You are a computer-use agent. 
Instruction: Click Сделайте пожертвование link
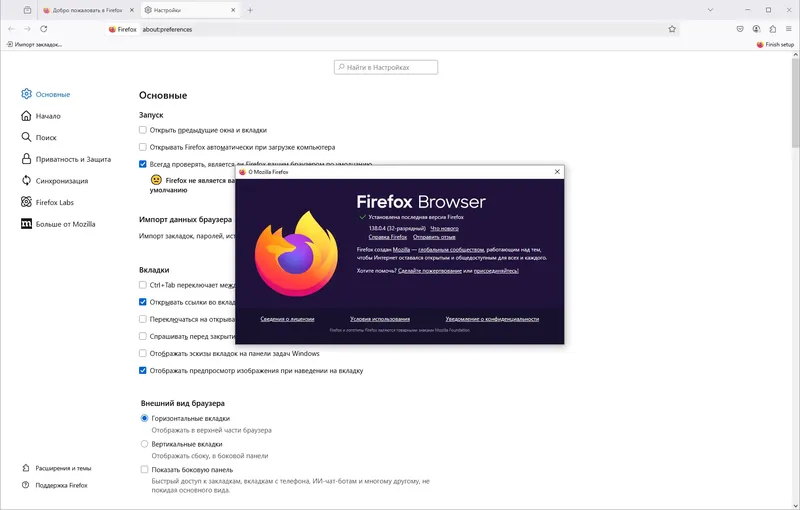430,271
